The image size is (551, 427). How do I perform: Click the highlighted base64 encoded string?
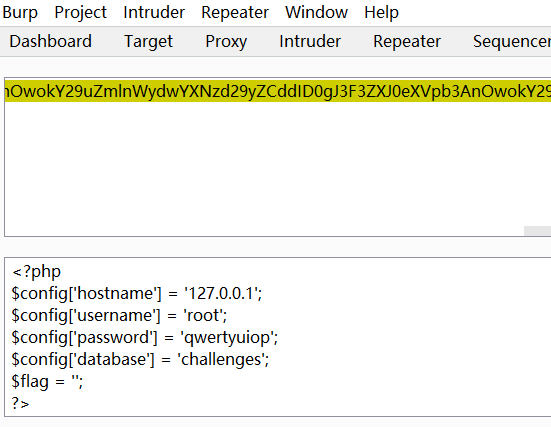tap(278, 91)
